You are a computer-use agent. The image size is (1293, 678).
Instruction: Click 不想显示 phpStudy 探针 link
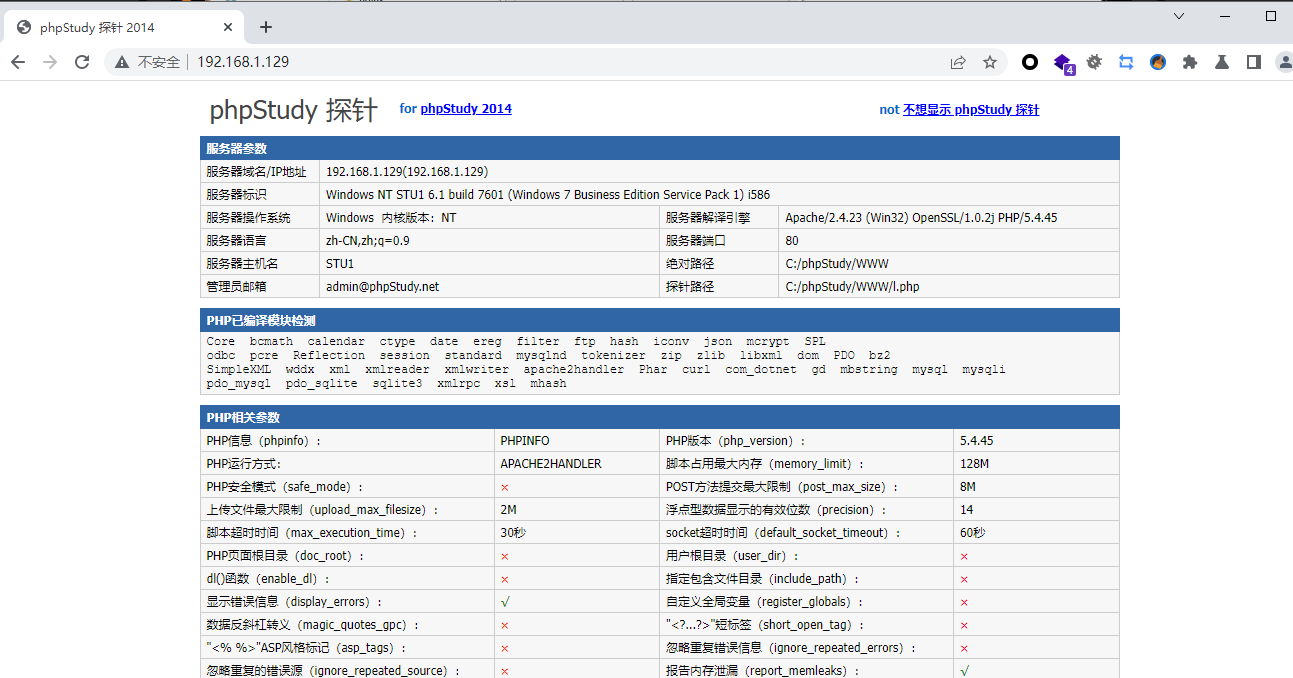[971, 110]
